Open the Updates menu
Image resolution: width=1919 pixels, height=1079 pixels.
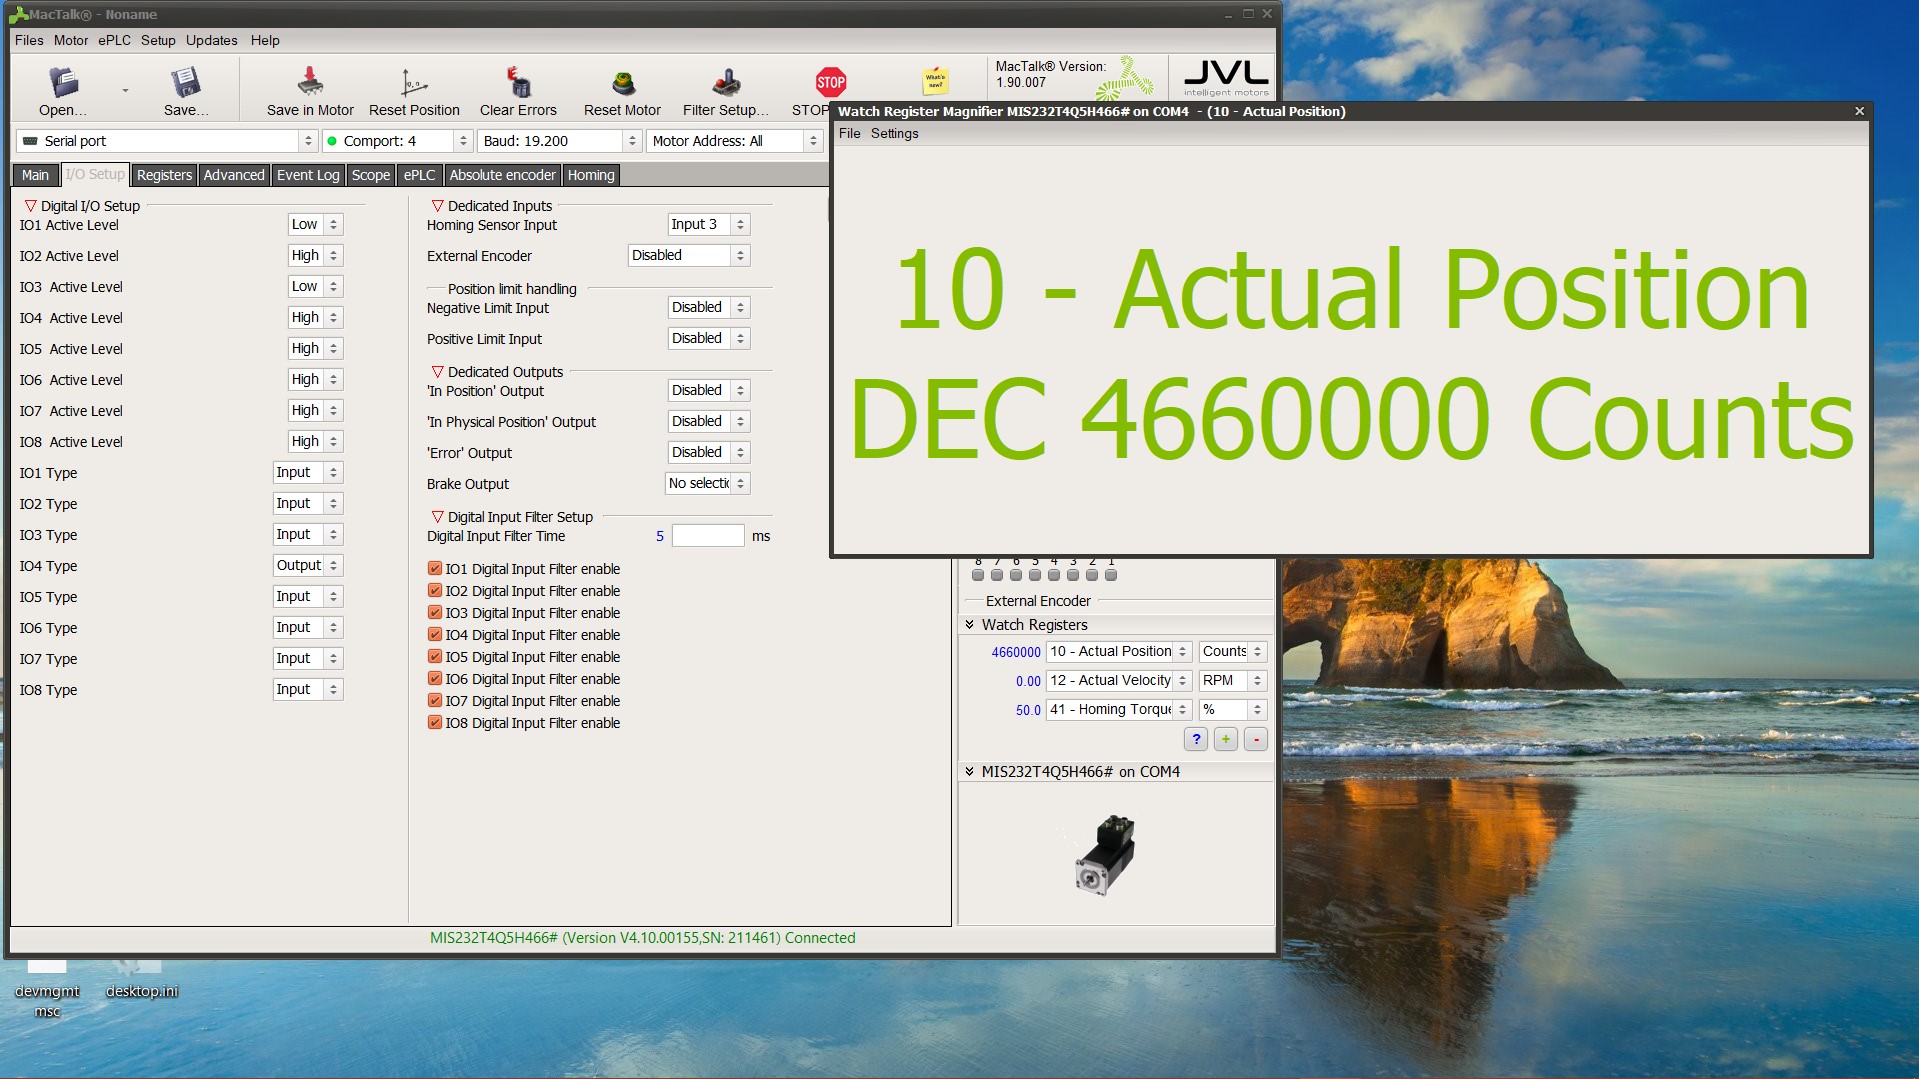[211, 40]
